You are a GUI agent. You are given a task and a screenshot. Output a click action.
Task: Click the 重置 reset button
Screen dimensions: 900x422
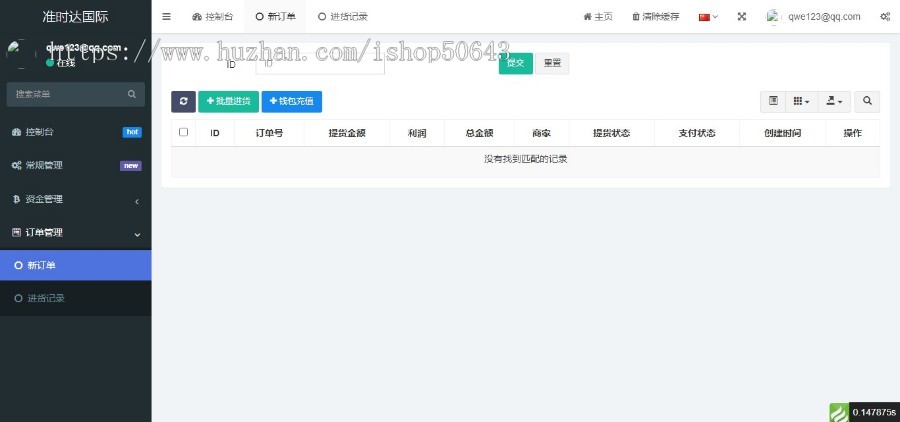(x=552, y=63)
